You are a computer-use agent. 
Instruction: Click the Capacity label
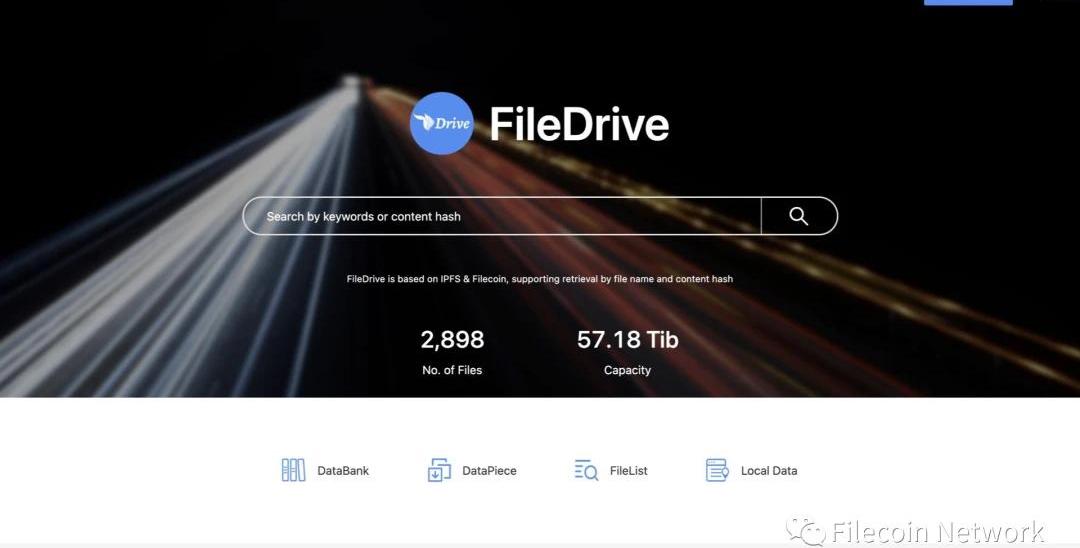point(627,370)
